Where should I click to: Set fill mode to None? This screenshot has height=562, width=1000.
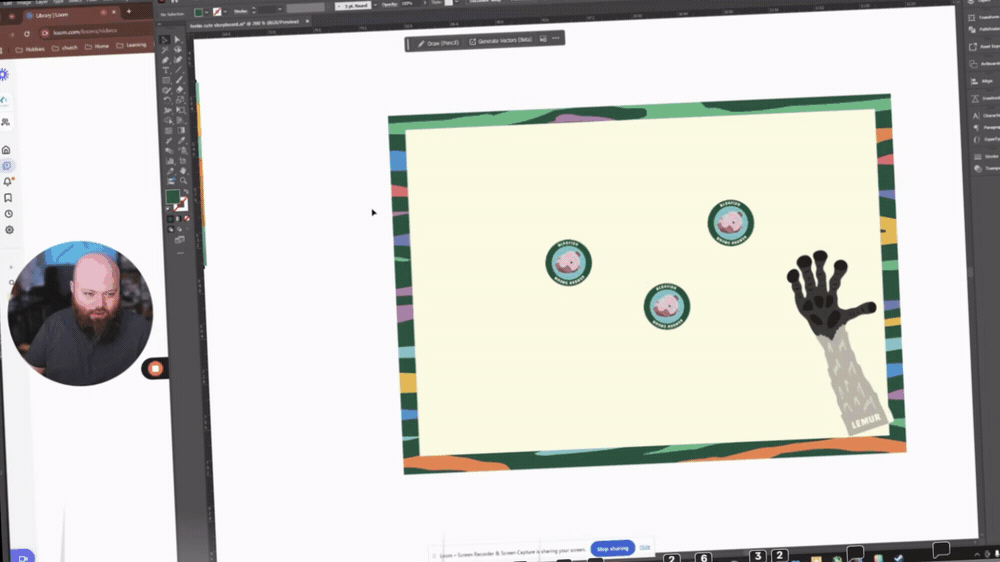[x=186, y=218]
